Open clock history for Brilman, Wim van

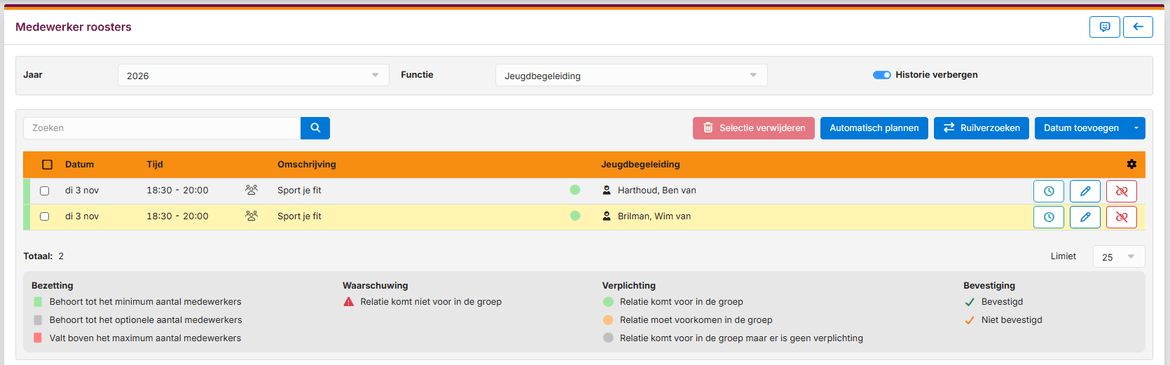(1048, 216)
